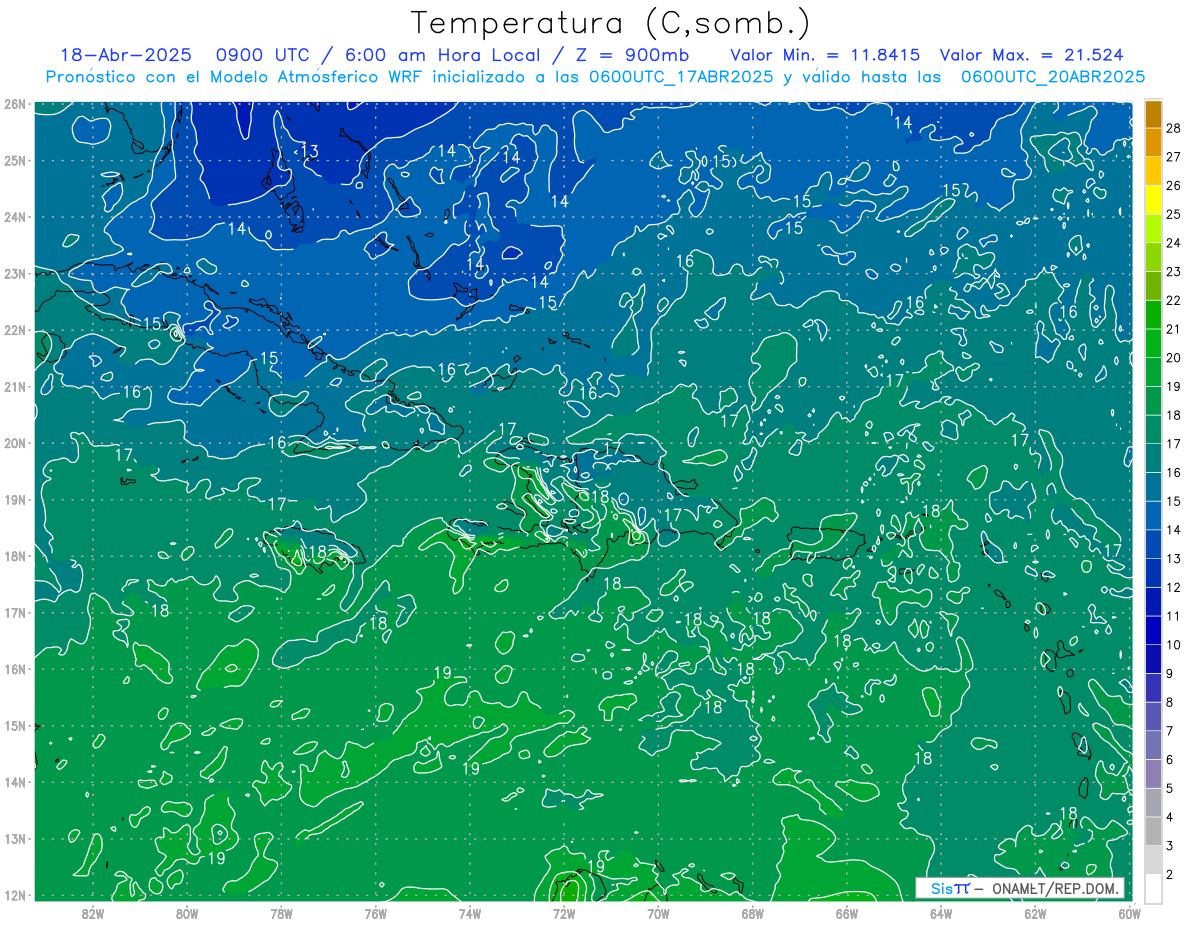
Task: Click the "60W" longitude axis label
Action: 1130,913
